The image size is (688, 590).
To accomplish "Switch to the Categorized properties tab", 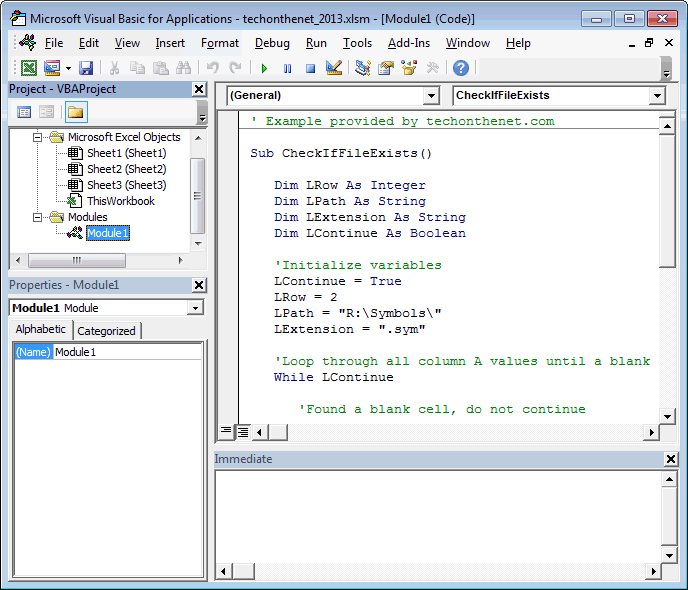I will pos(107,331).
